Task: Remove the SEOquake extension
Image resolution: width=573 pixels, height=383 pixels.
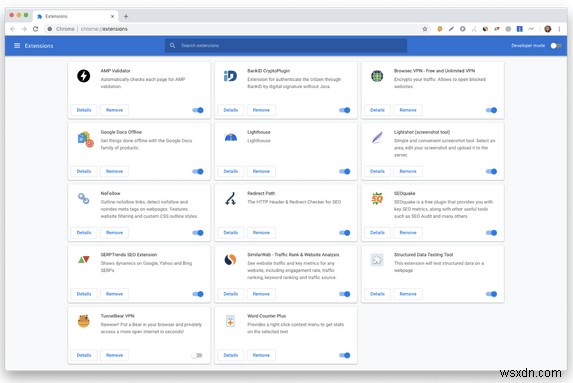Action: pyautogui.click(x=408, y=233)
